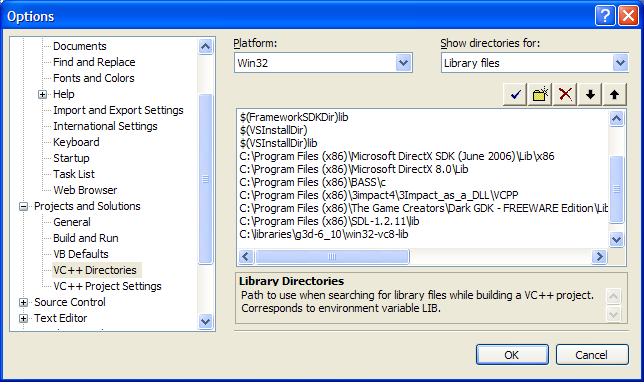Select Find and Replace in the tree
This screenshot has width=644, height=382.
pyautogui.click(x=94, y=62)
